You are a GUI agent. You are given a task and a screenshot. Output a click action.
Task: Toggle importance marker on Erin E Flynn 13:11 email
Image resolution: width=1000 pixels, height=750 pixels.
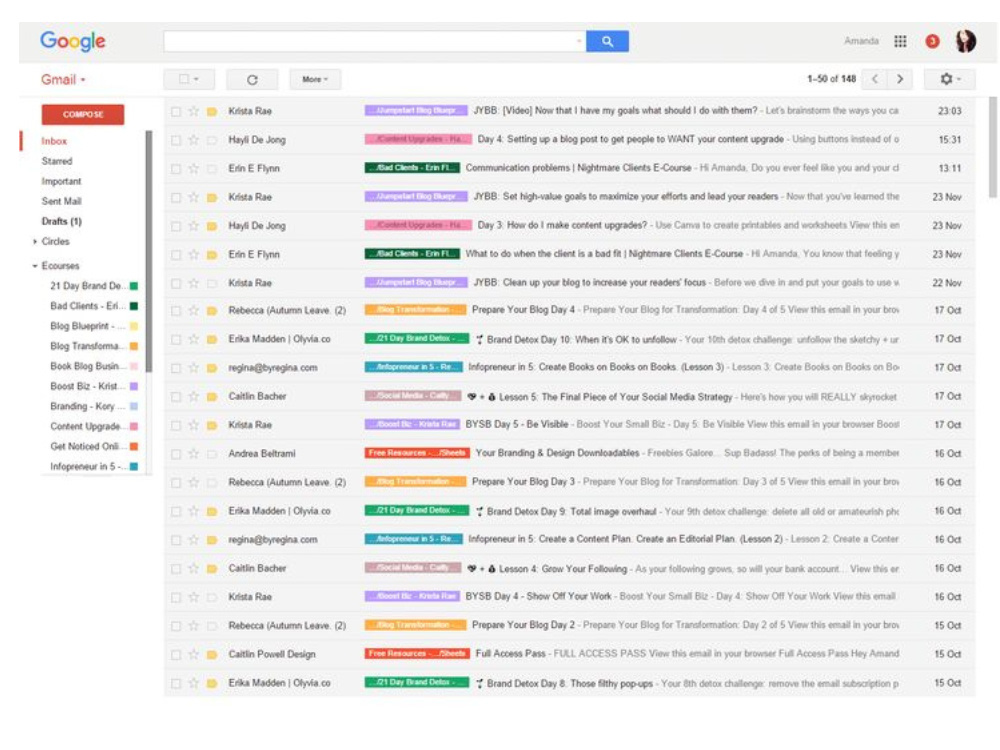212,169
